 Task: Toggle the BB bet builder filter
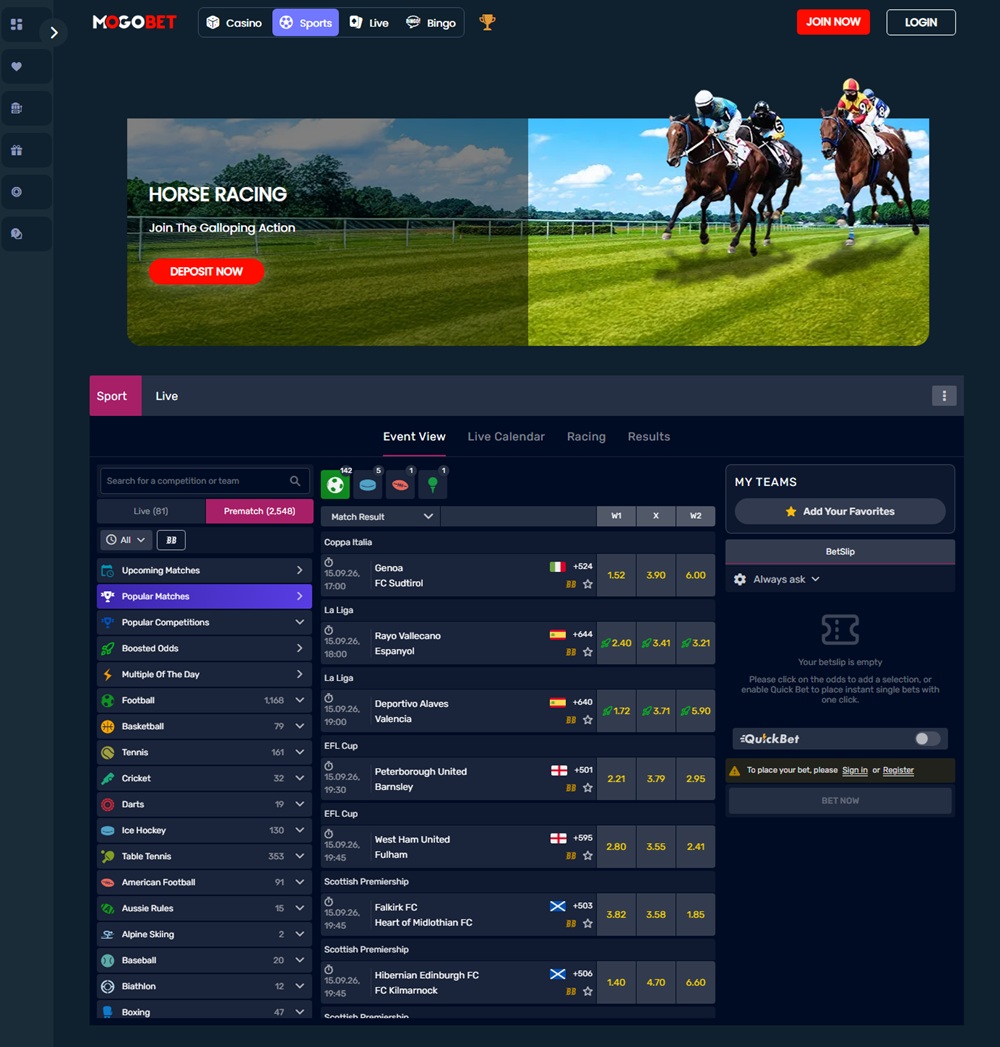(x=171, y=540)
